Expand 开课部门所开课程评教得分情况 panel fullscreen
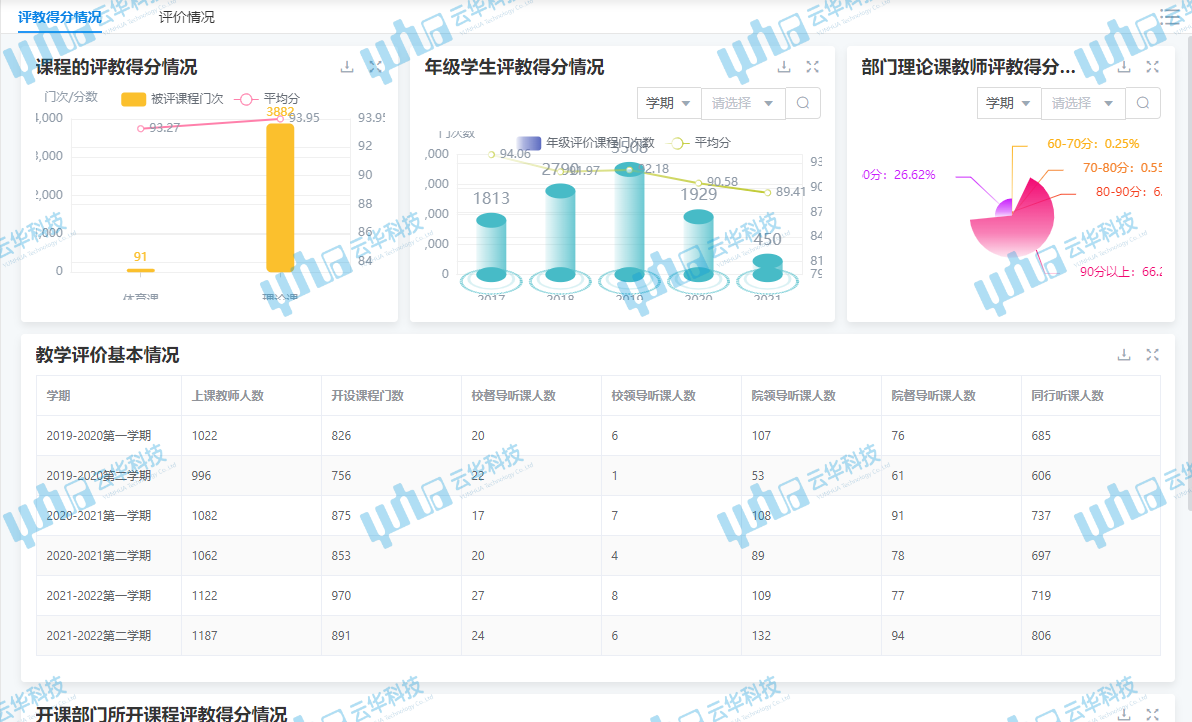Screen dimensions: 1192x722 pos(1152,714)
